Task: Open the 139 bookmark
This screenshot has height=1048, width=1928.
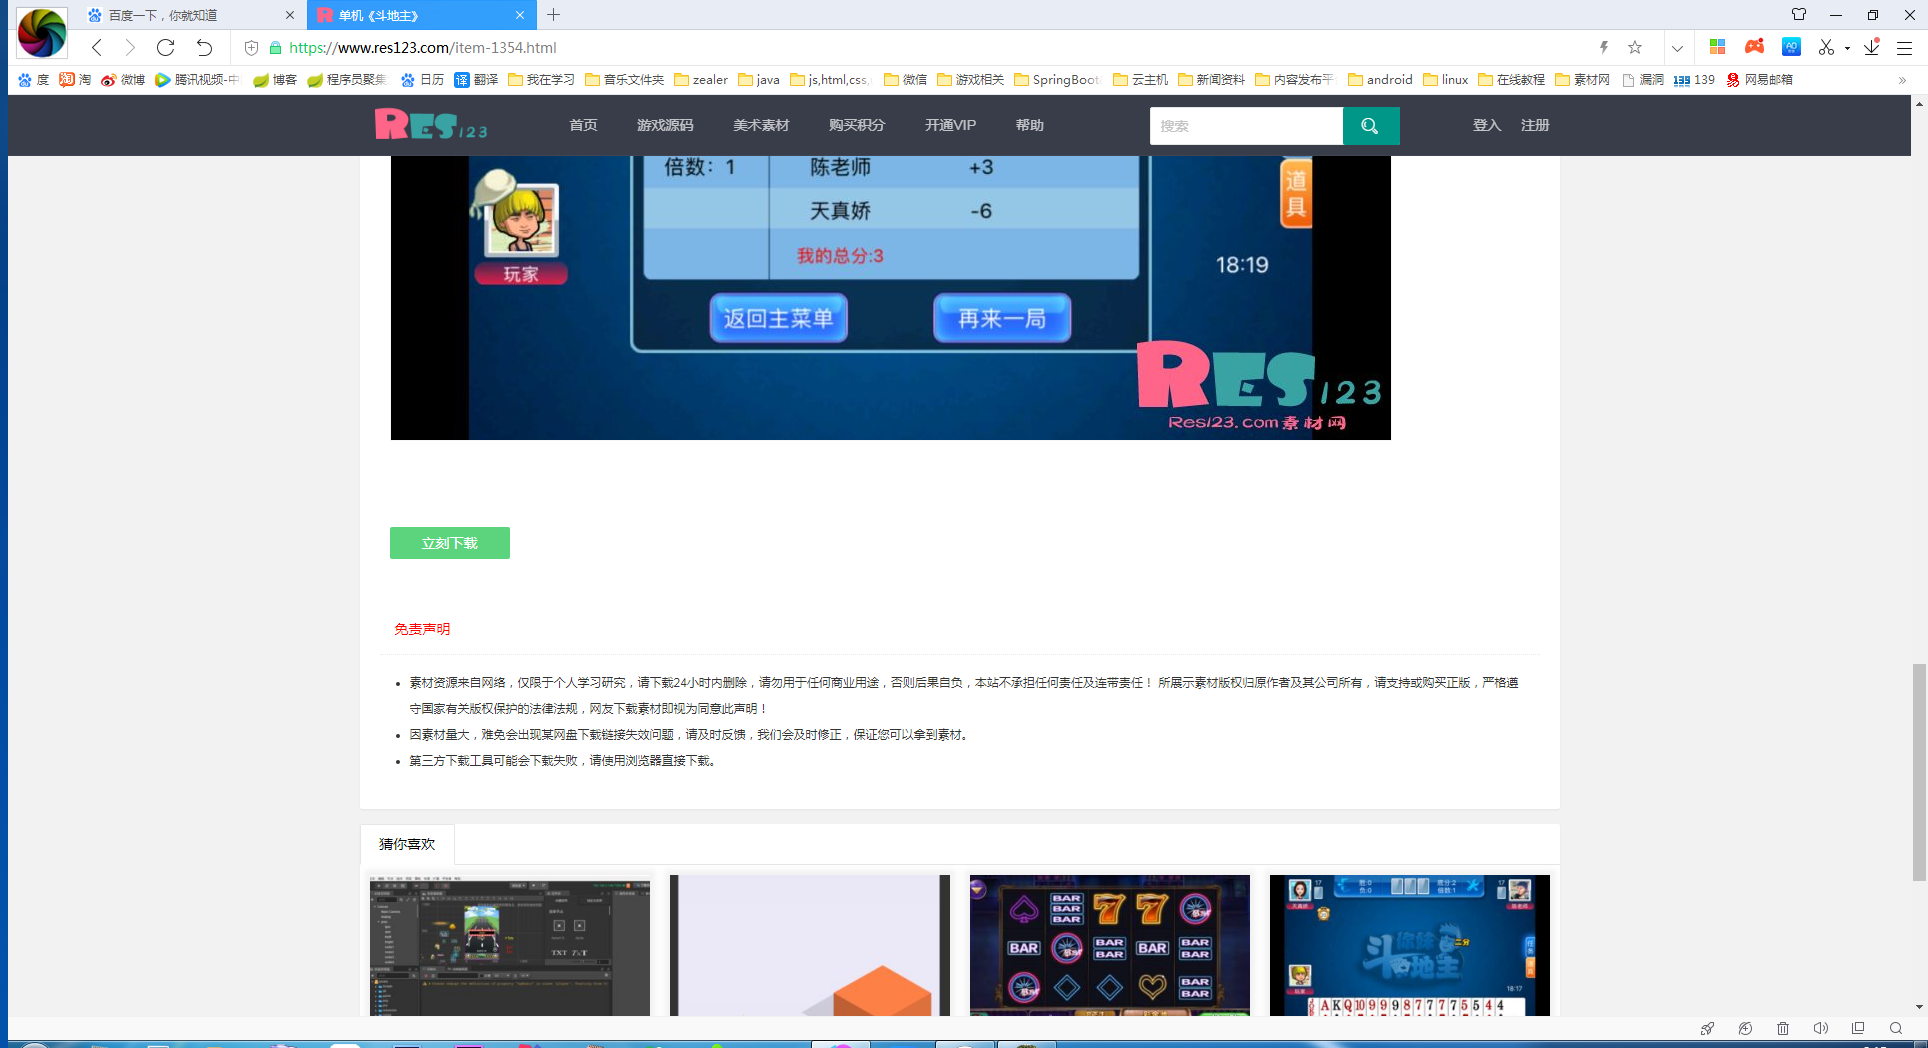Action: click(x=1694, y=80)
